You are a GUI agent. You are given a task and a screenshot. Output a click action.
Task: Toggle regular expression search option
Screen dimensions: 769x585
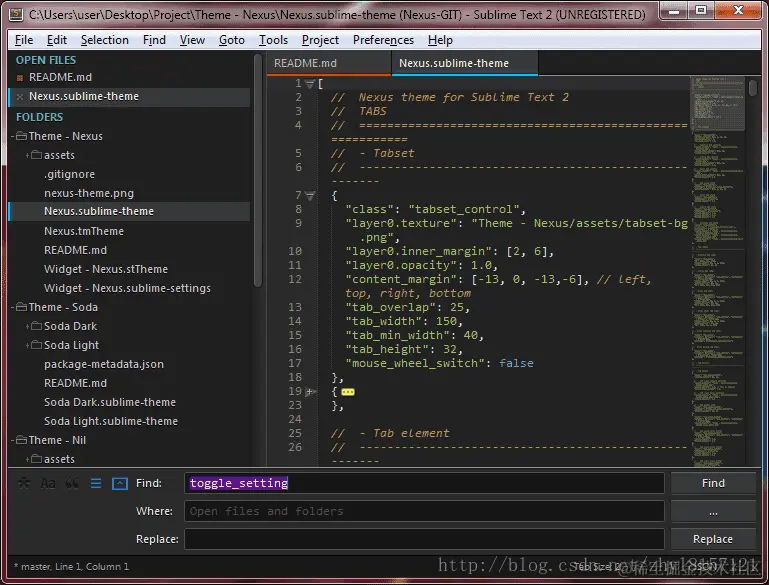pos(23,483)
